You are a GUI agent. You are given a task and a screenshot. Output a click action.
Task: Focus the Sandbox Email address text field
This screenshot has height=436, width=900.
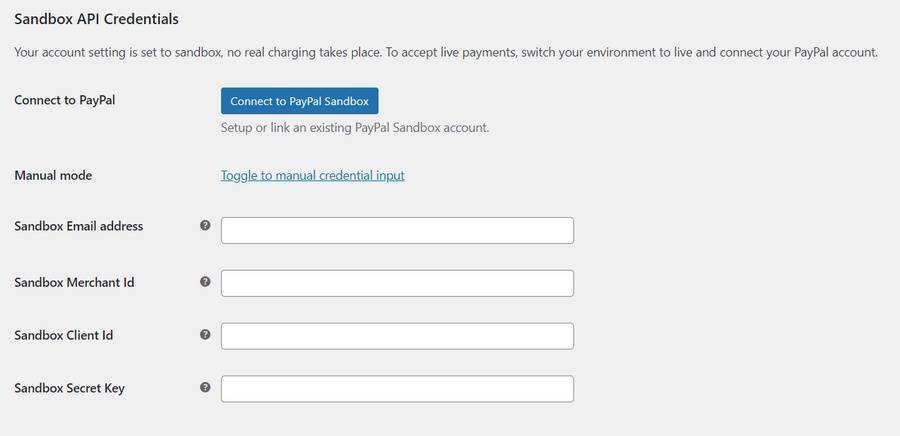coord(397,230)
